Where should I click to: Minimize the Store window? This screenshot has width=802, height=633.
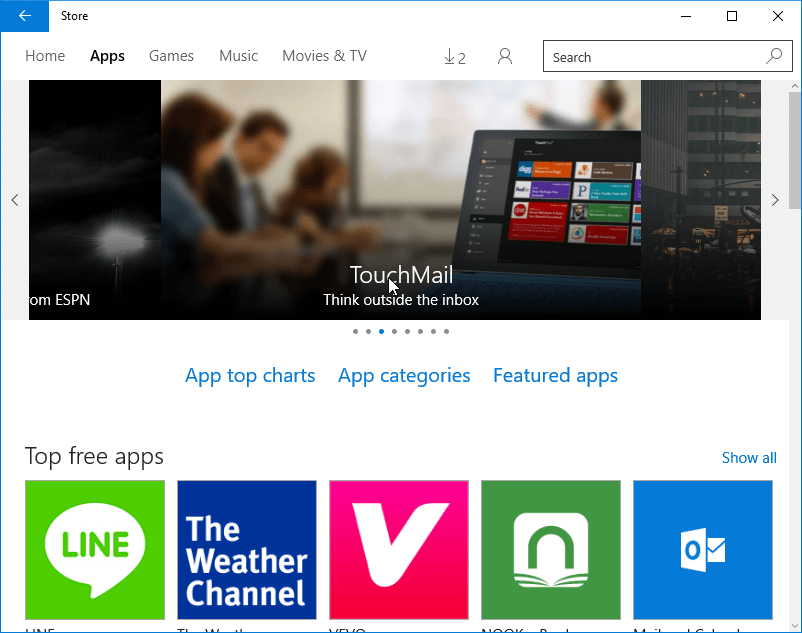[686, 16]
